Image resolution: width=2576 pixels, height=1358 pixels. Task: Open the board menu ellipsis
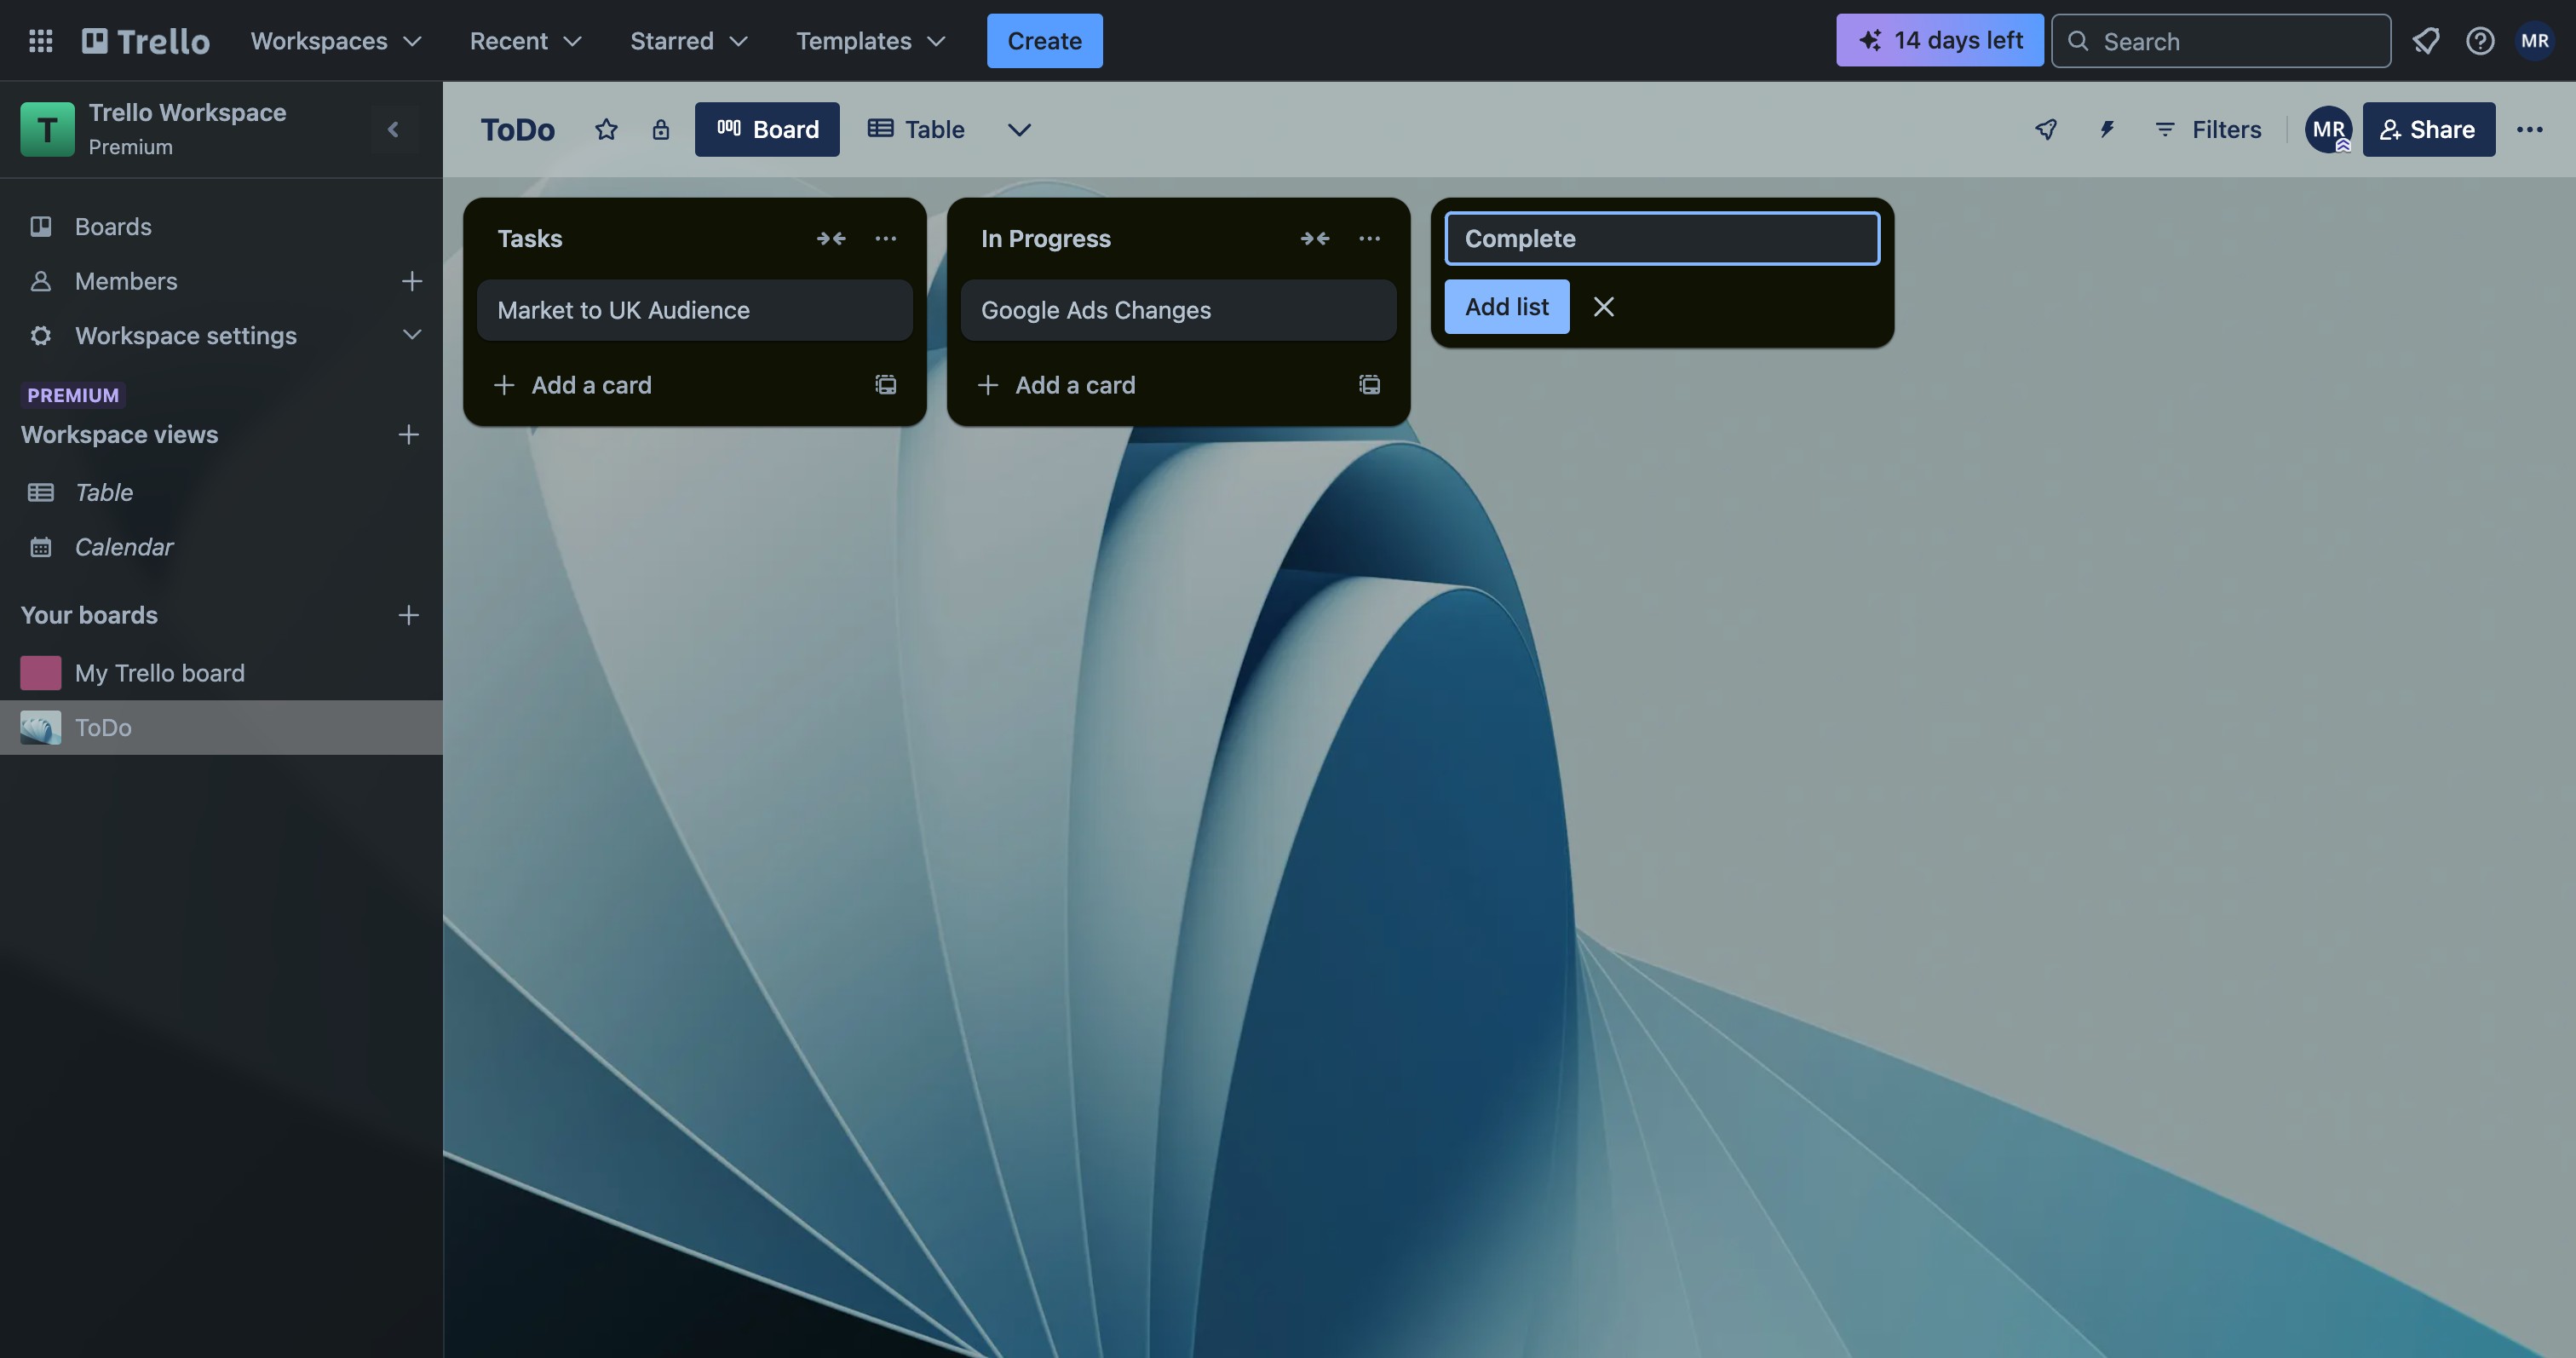[x=2530, y=129]
